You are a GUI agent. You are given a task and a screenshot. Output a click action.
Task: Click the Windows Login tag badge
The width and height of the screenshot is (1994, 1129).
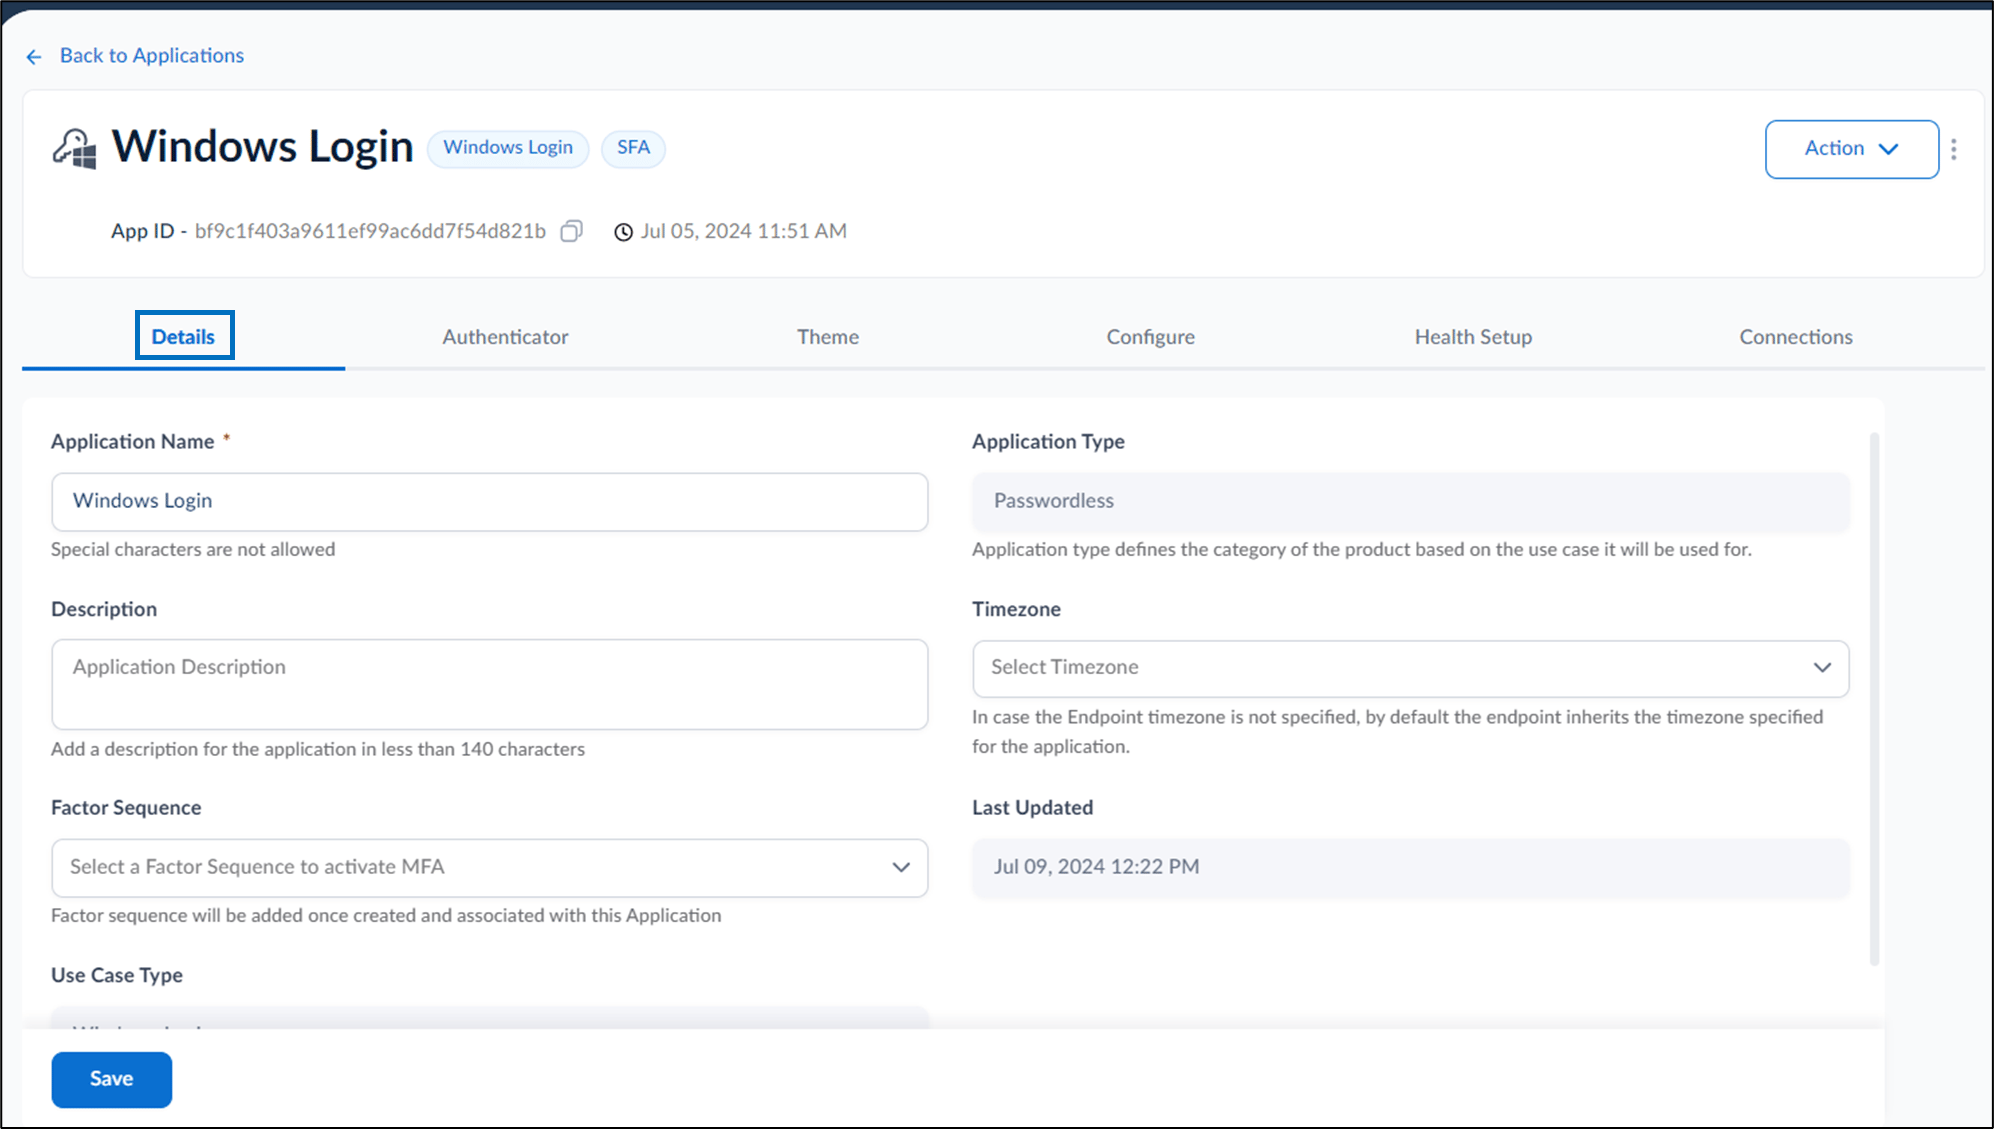click(508, 148)
